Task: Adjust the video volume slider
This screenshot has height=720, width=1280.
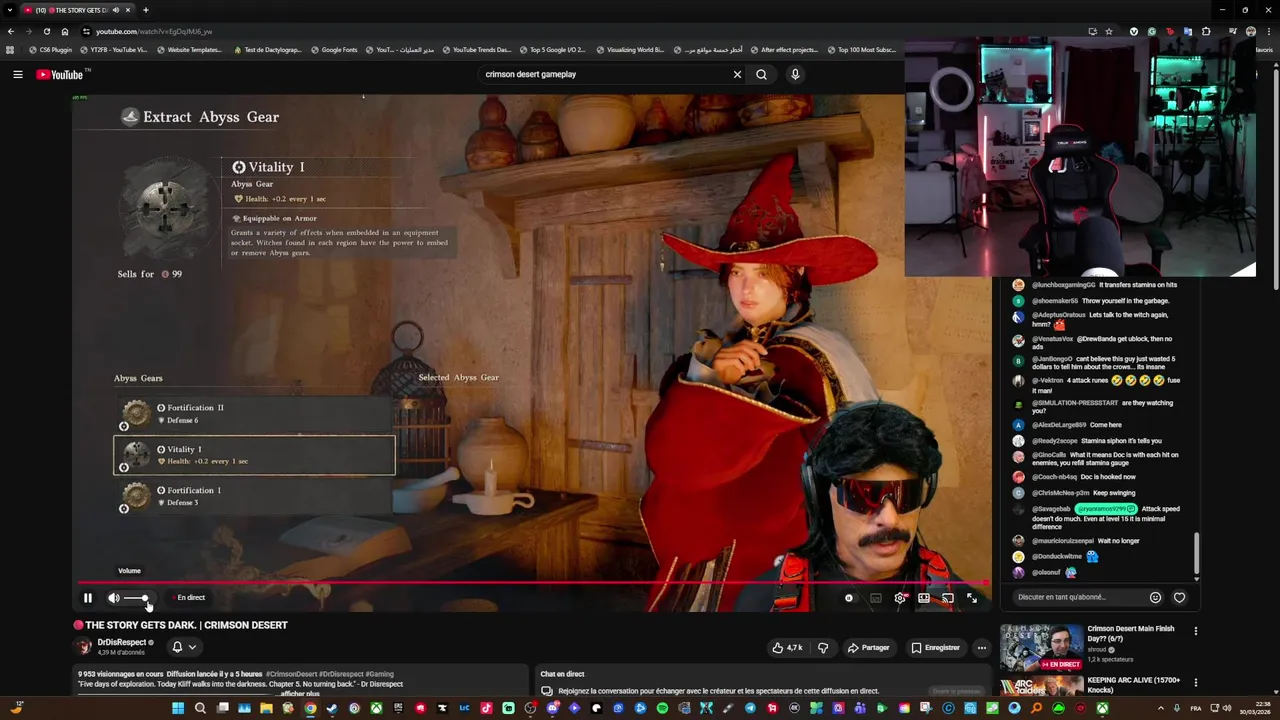Action: [x=136, y=598]
